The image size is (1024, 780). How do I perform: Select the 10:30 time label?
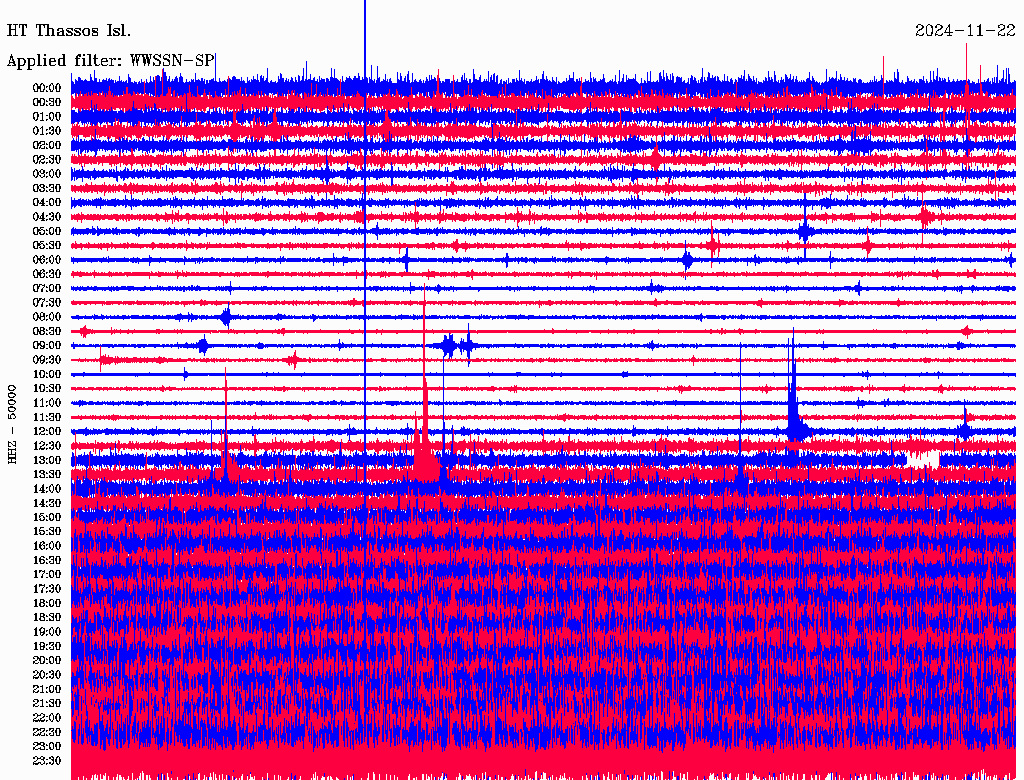(x=47, y=389)
